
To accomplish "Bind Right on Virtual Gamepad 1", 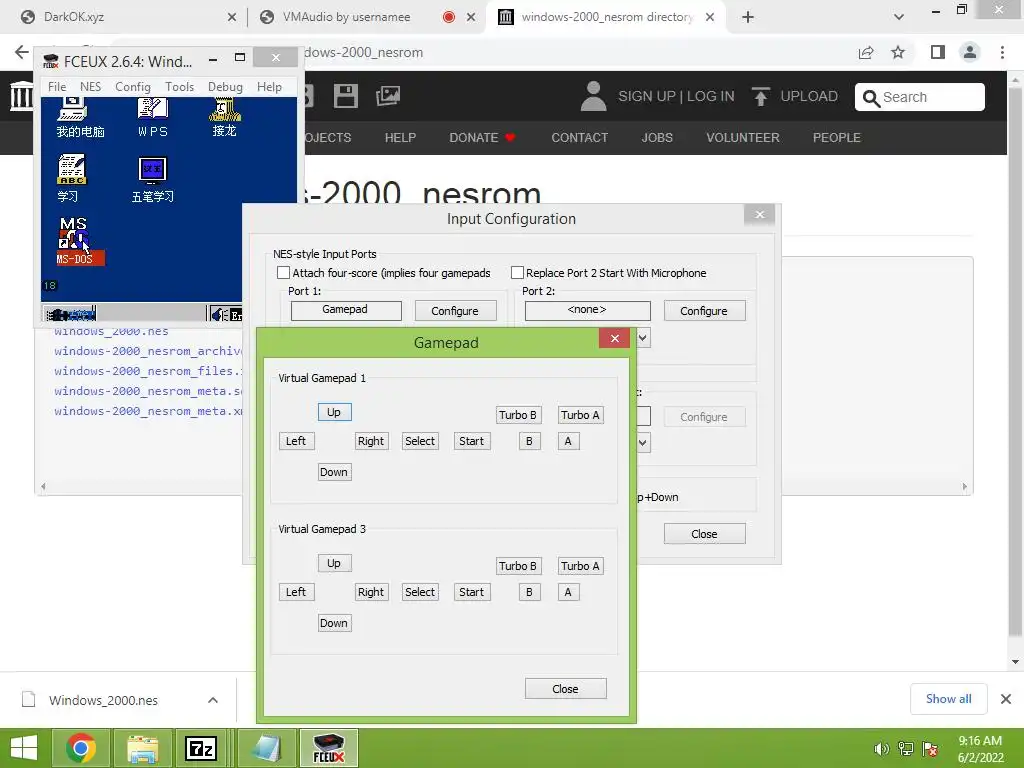I will pos(371,441).
